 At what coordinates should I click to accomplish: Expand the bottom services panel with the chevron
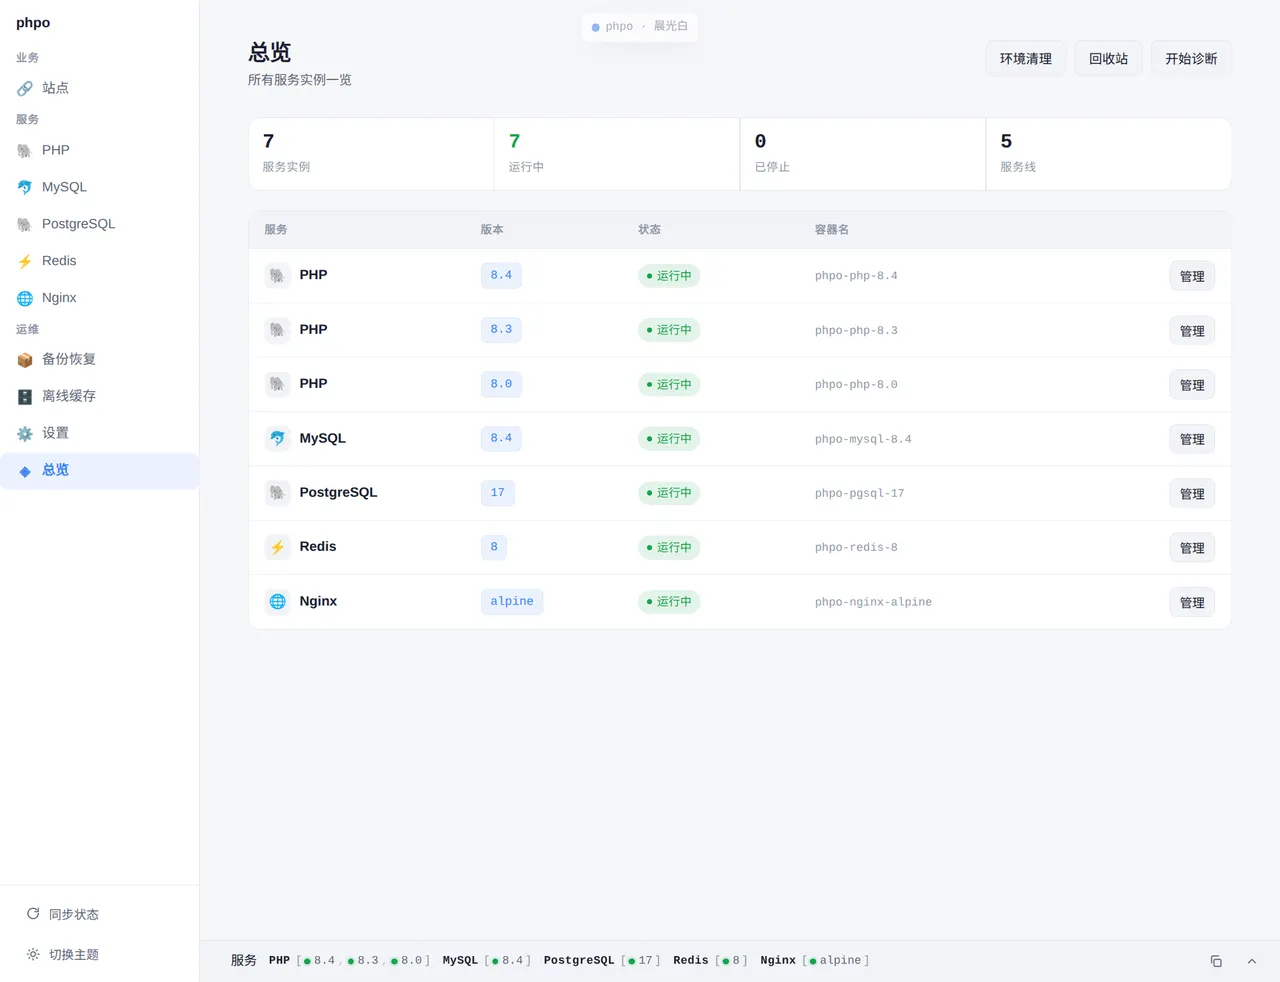point(1251,961)
